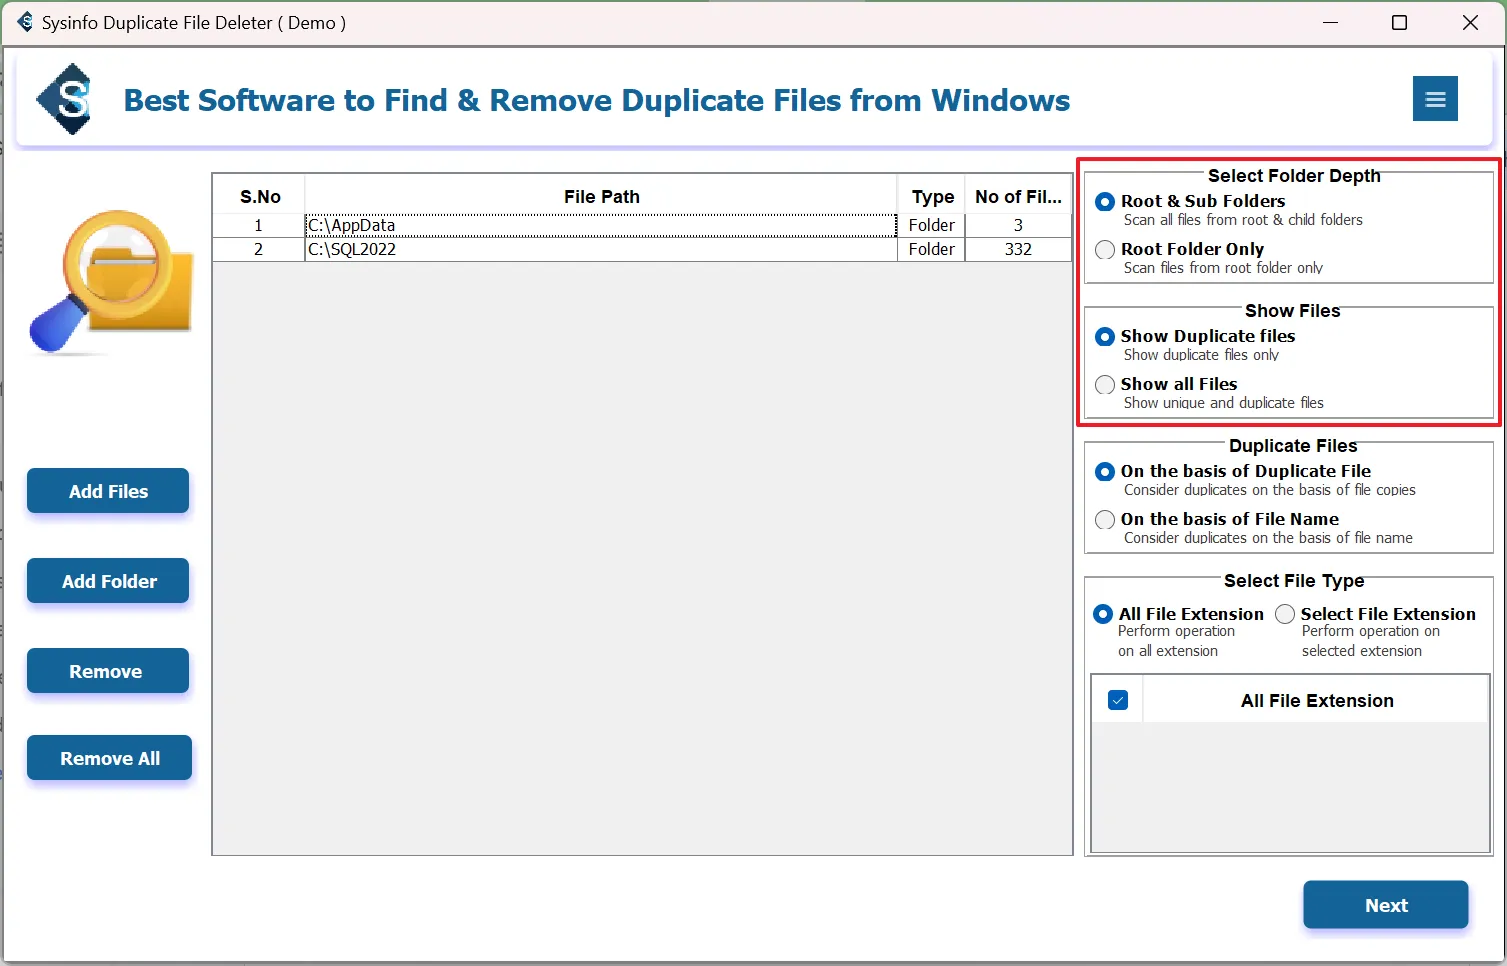Select All File Extension radio button
Image resolution: width=1507 pixels, height=966 pixels.
1103,614
